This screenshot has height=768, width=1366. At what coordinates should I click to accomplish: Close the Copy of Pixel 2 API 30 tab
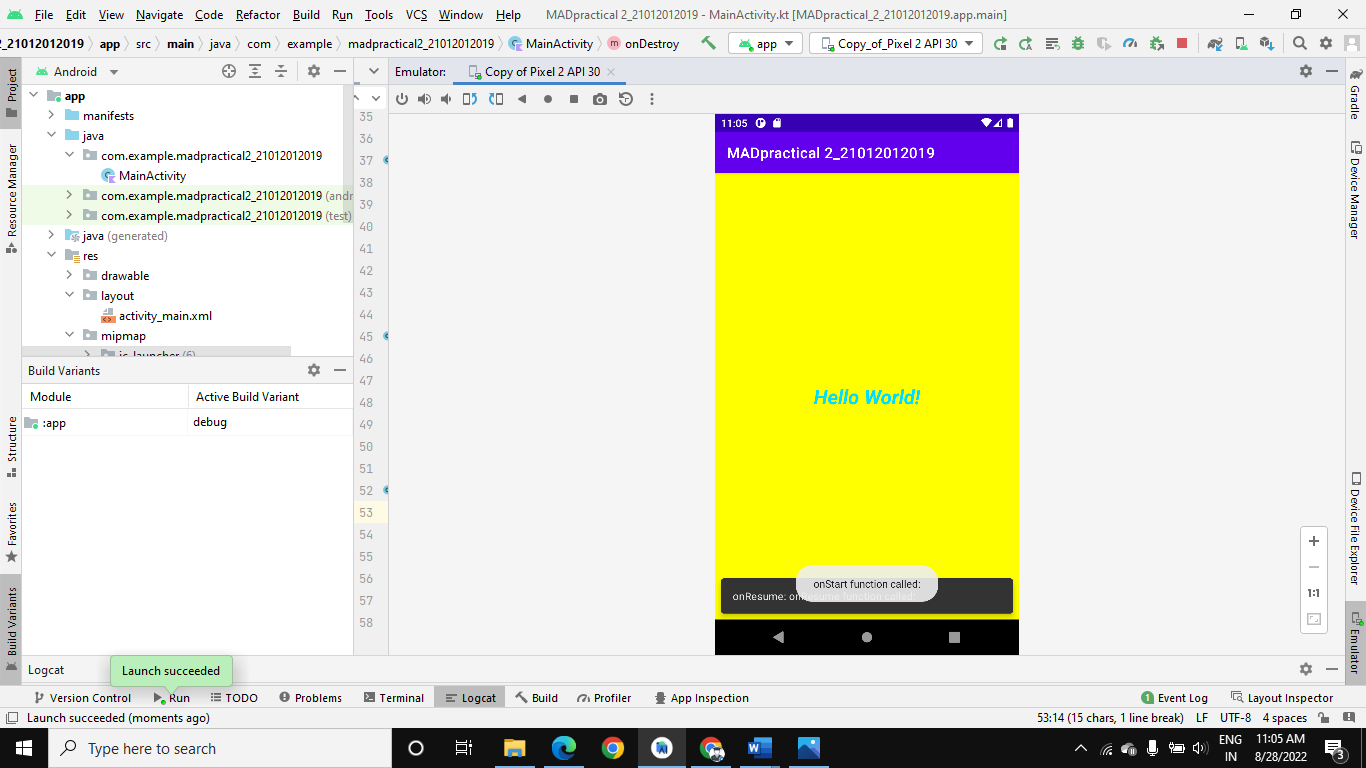pos(611,72)
